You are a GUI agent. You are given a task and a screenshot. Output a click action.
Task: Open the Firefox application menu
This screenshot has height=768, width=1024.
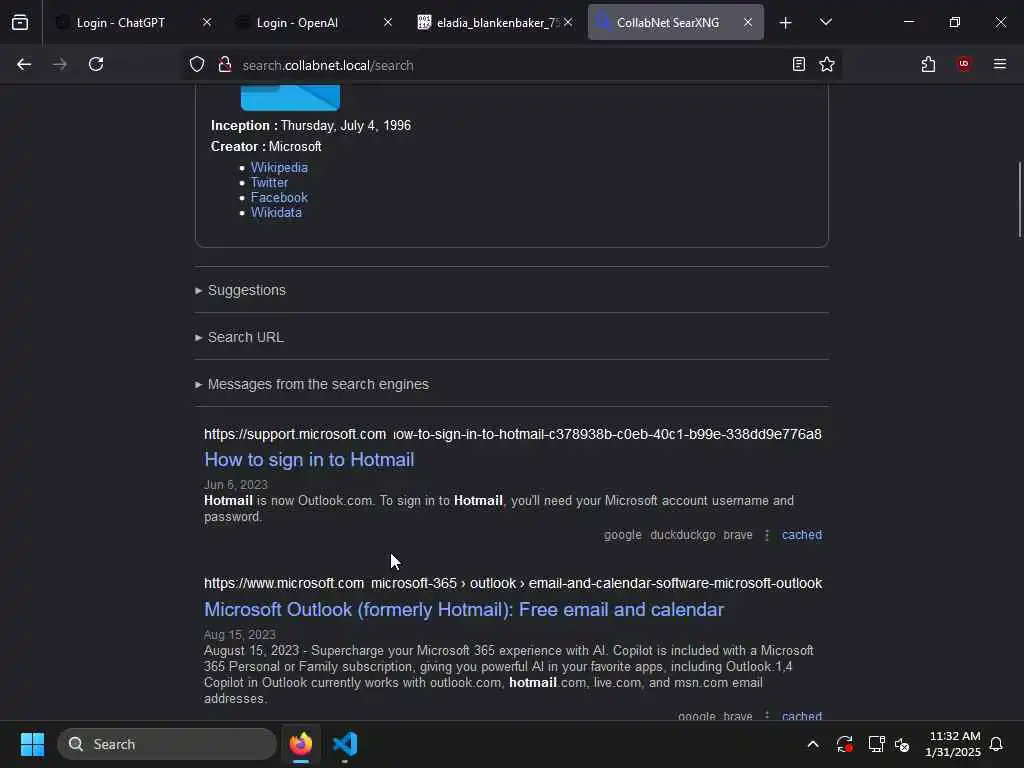[x=1000, y=64]
